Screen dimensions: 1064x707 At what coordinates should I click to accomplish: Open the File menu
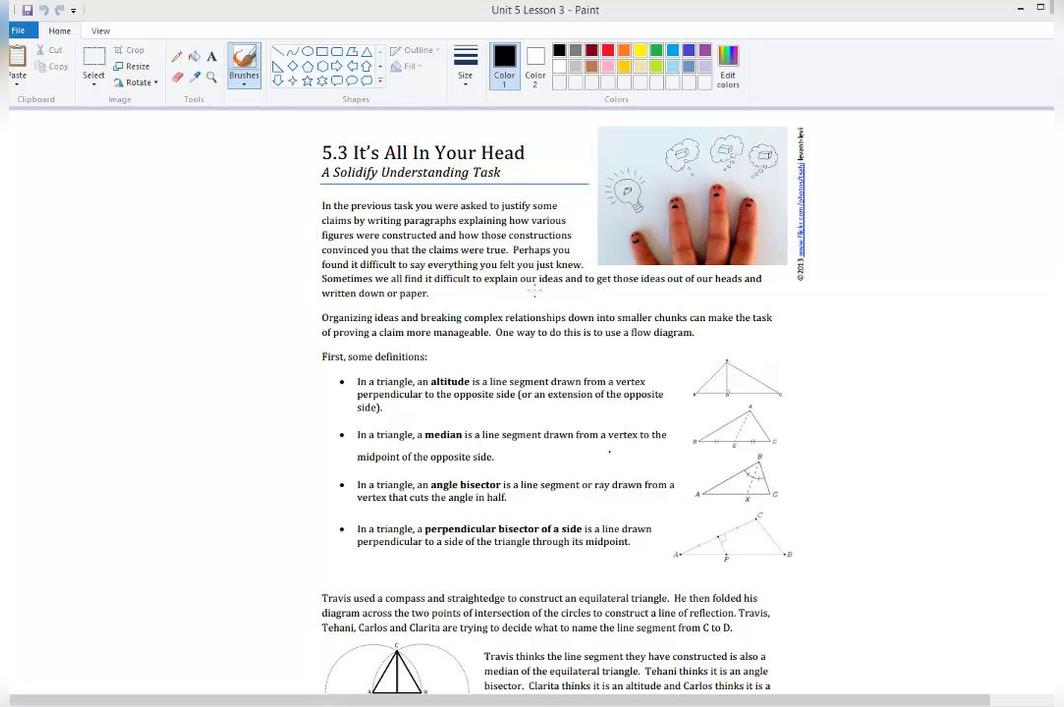(x=19, y=31)
